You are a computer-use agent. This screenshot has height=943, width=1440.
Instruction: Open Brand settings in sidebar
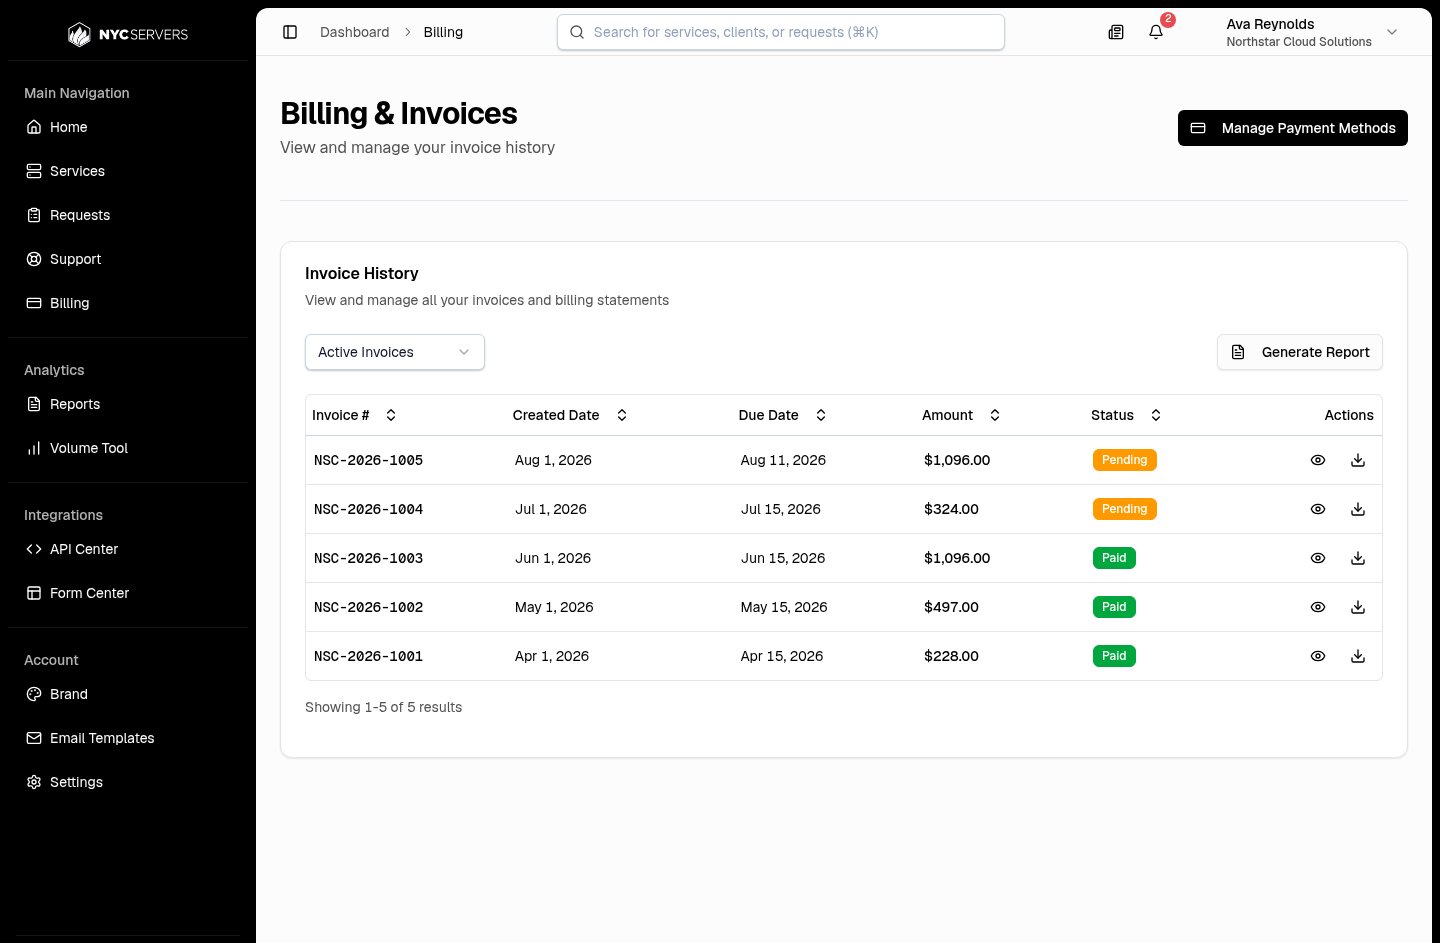[x=128, y=694]
